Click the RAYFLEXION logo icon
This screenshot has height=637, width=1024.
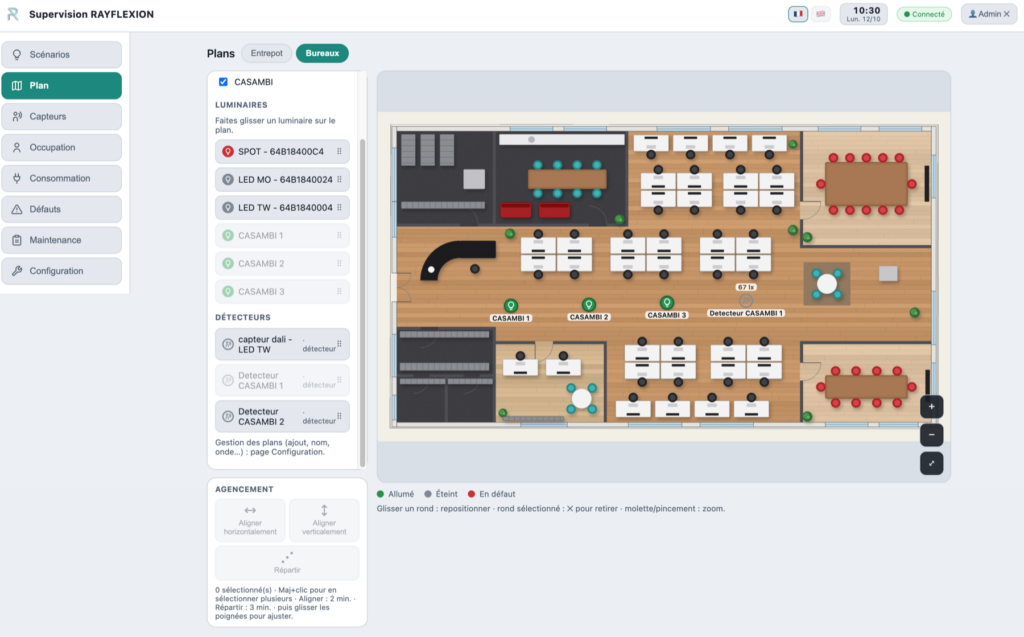[x=12, y=14]
